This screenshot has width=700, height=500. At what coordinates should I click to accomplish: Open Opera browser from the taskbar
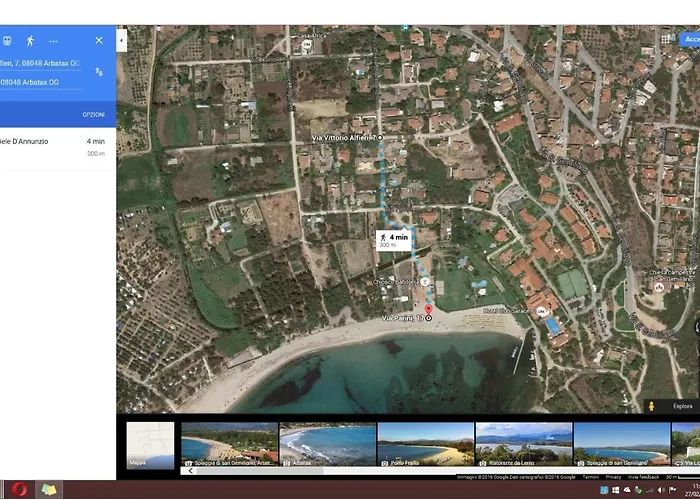pos(18,490)
